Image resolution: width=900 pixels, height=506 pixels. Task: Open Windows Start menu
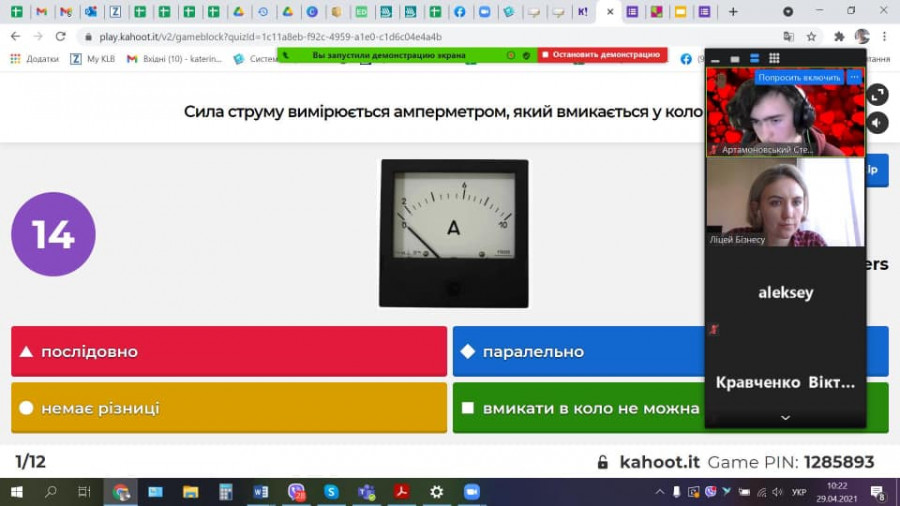point(16,492)
